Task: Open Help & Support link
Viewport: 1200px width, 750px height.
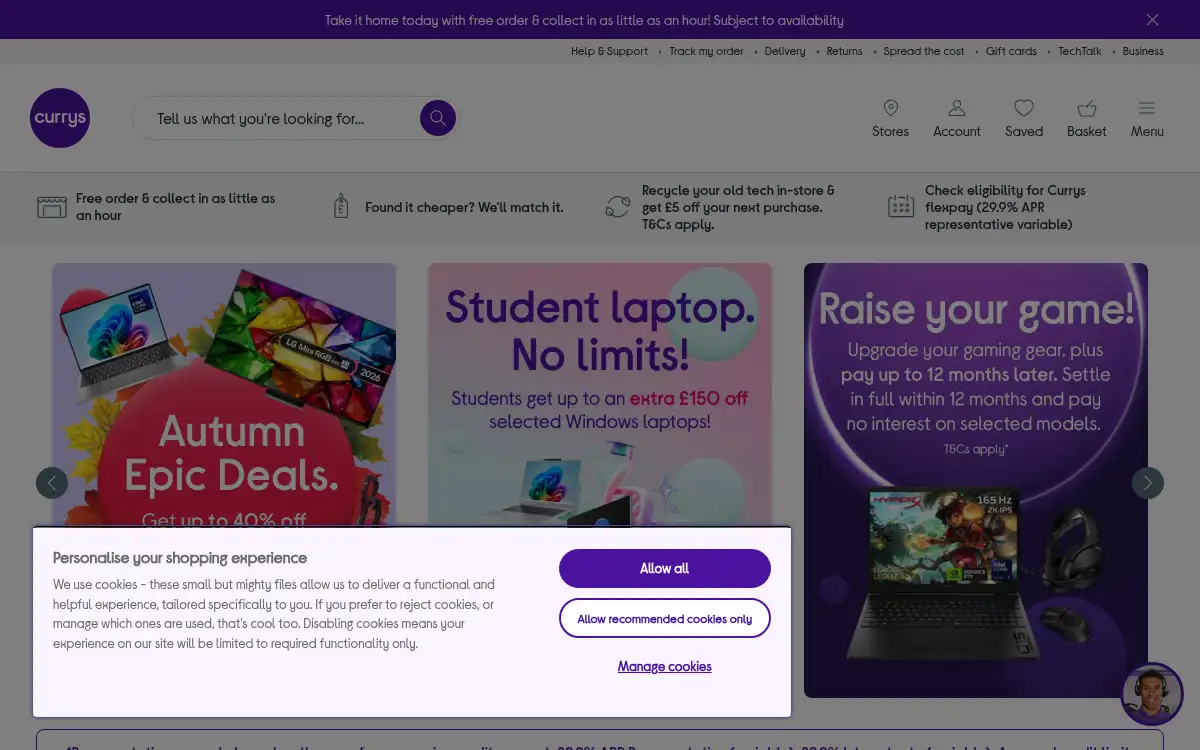Action: click(x=609, y=51)
